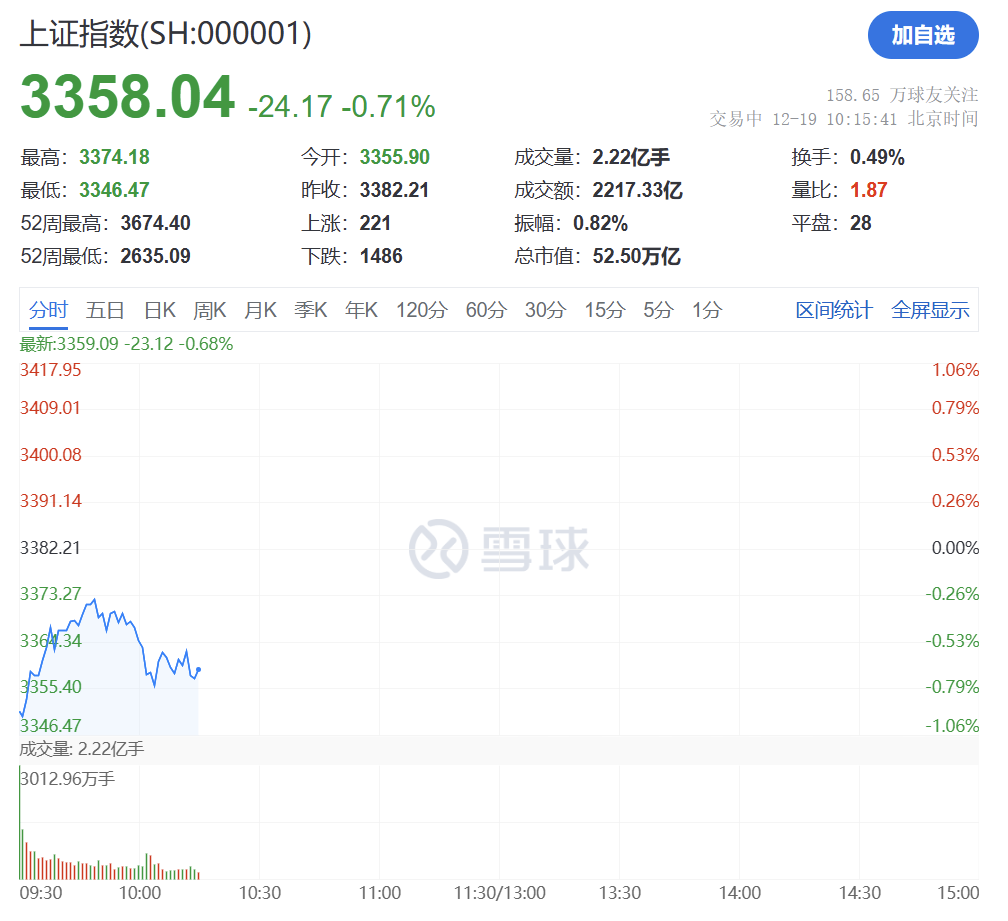
Task: Open 区间统计 range statistics
Action: [x=834, y=310]
